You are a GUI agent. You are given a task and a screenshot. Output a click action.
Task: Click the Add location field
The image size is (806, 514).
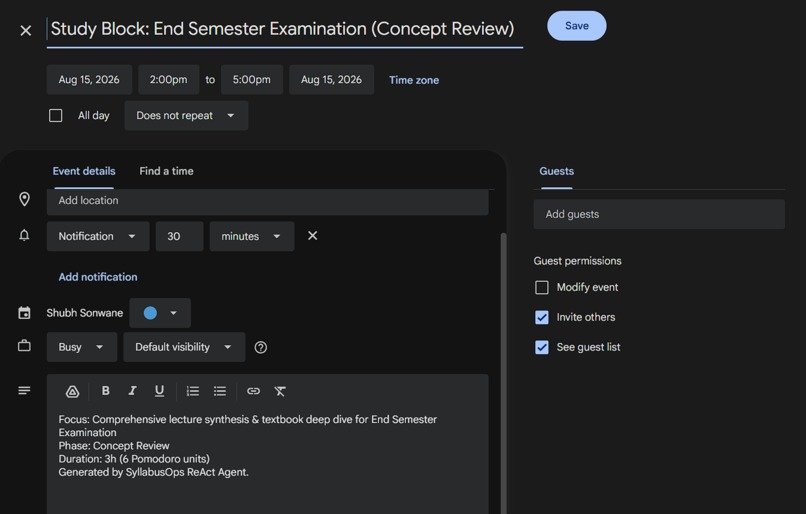point(267,201)
